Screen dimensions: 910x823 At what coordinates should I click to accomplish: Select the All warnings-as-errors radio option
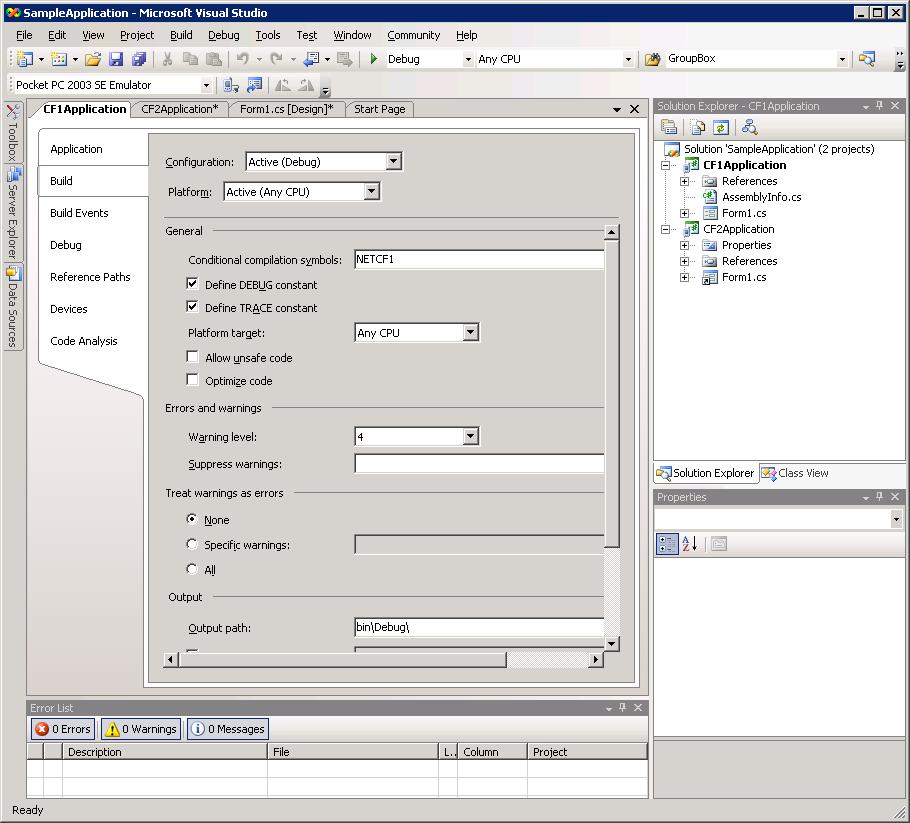point(192,570)
